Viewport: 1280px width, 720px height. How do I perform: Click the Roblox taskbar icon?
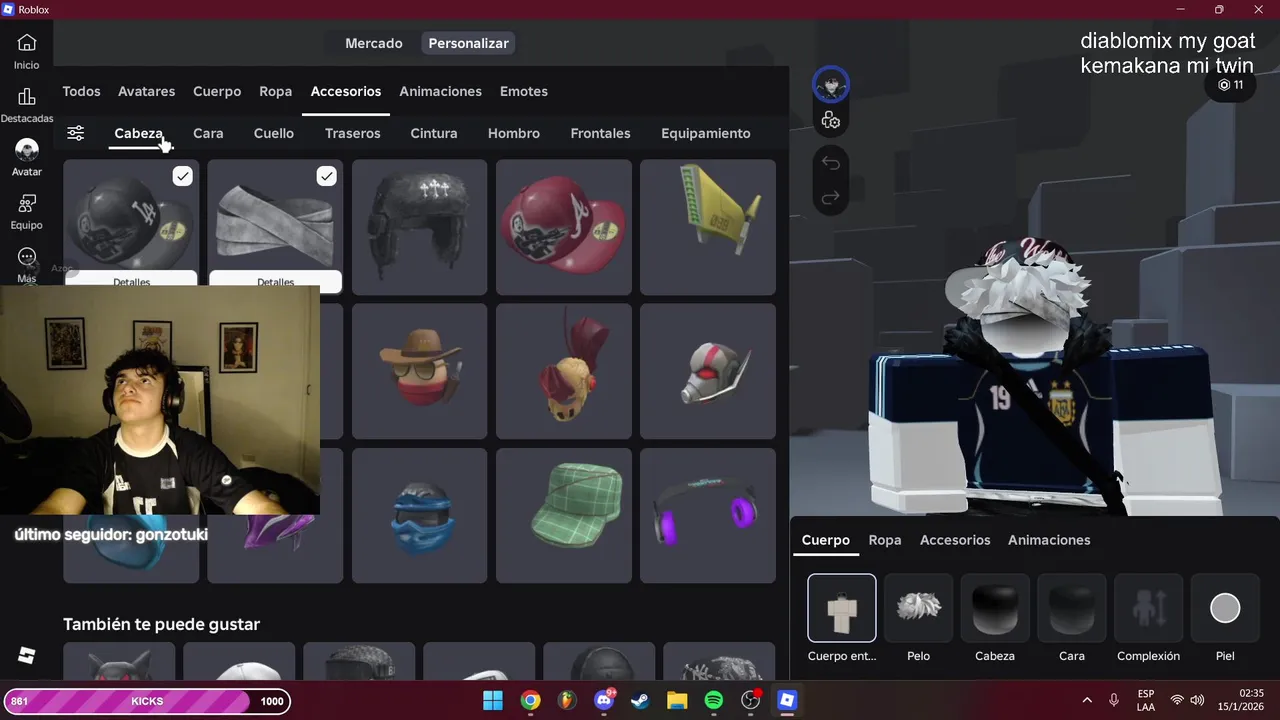[x=787, y=700]
